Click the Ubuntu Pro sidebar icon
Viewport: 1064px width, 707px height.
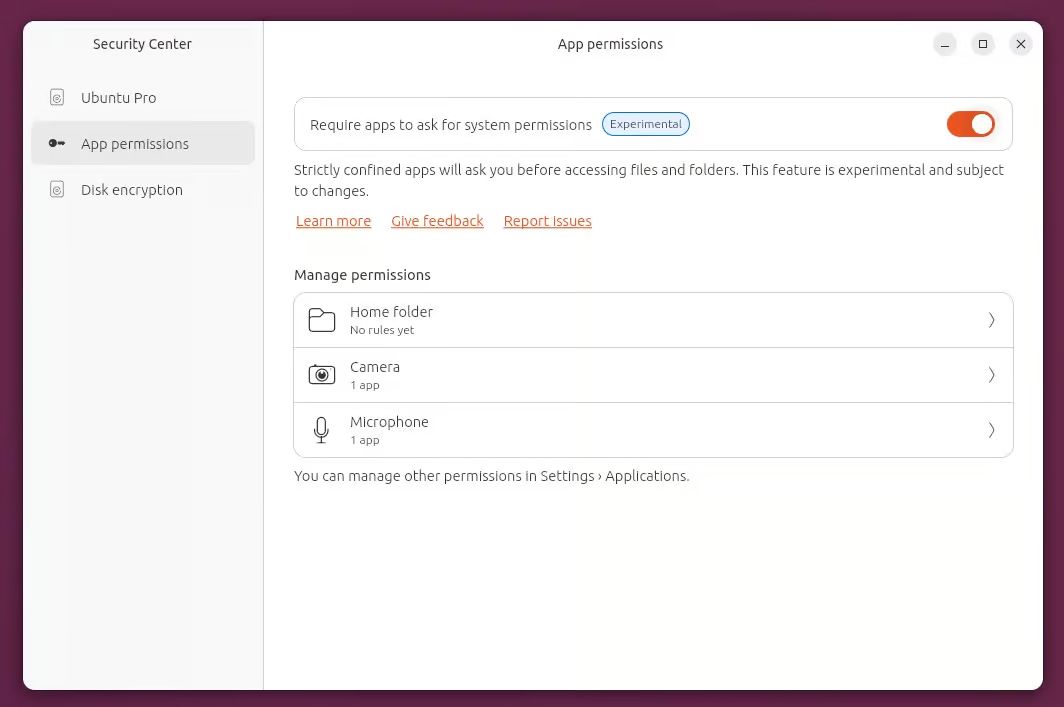57,98
